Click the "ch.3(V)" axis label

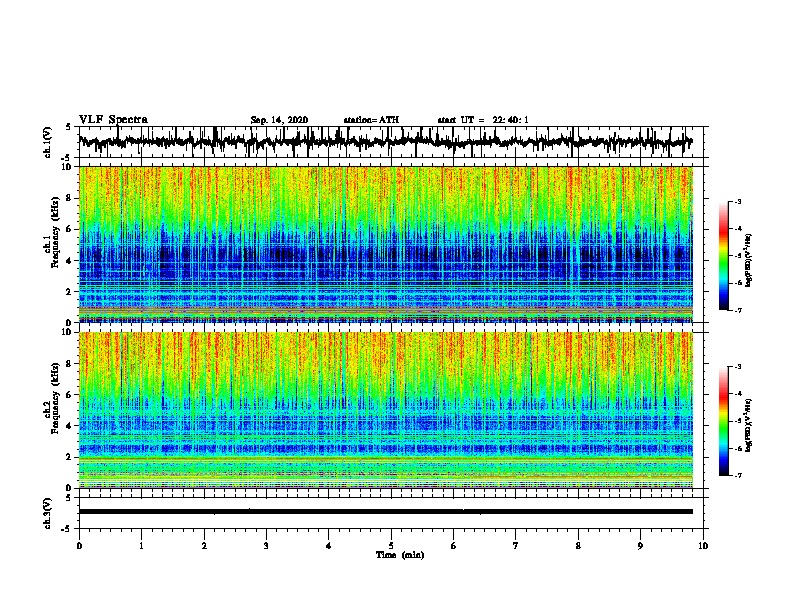coord(48,513)
